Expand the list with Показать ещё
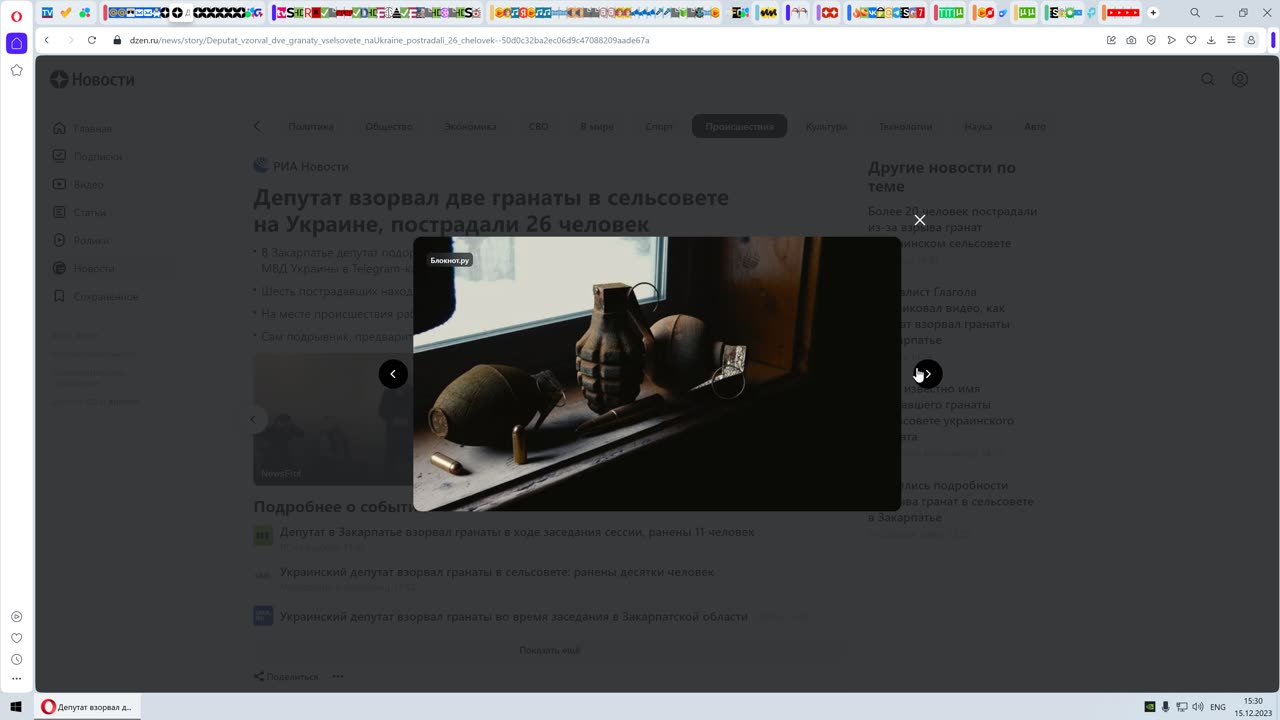Screen dimensions: 1280x720 [x=549, y=650]
